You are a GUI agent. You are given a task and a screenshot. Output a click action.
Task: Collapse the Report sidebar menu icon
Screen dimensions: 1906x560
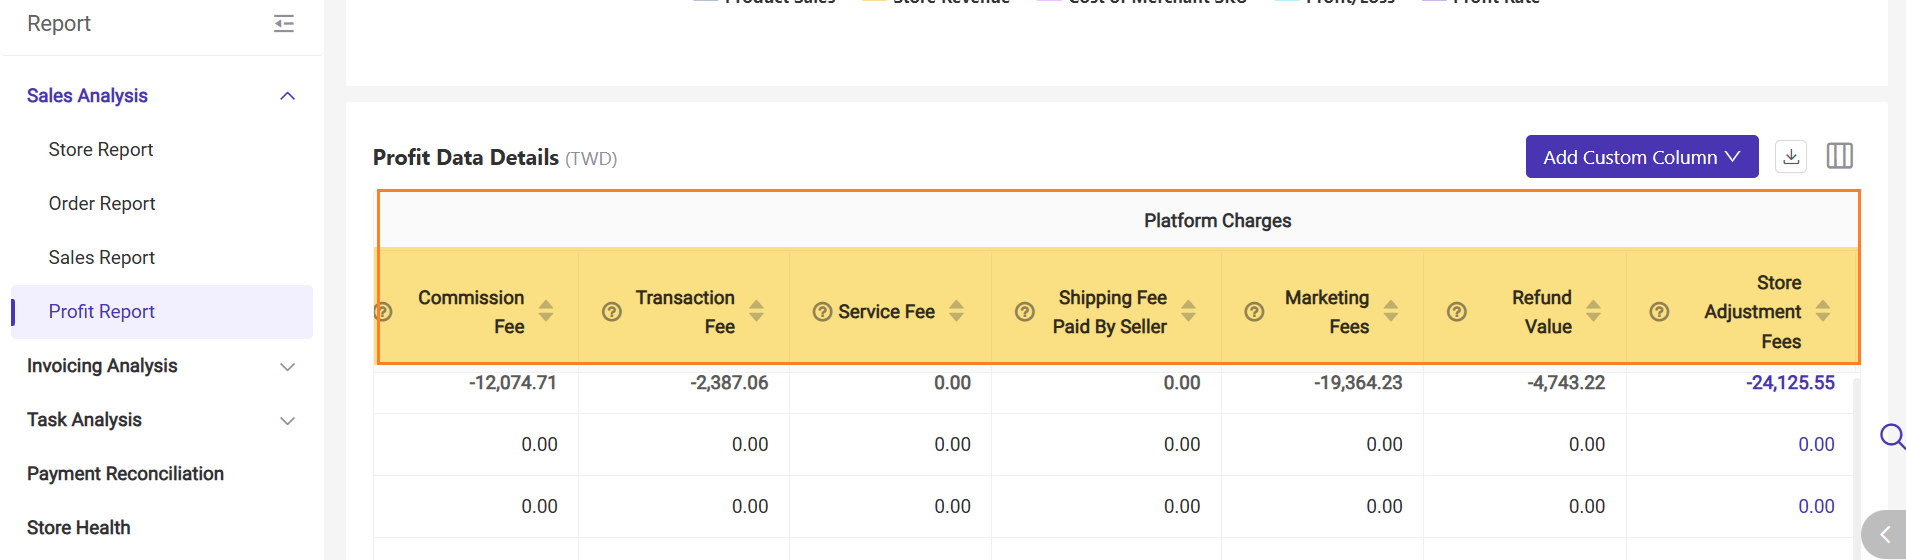point(284,24)
